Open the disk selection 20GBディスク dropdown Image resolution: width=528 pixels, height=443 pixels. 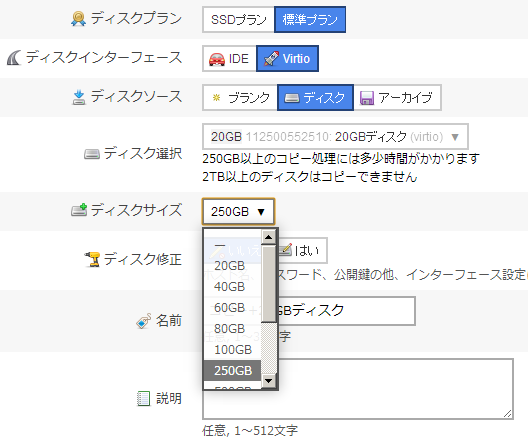pos(335,137)
